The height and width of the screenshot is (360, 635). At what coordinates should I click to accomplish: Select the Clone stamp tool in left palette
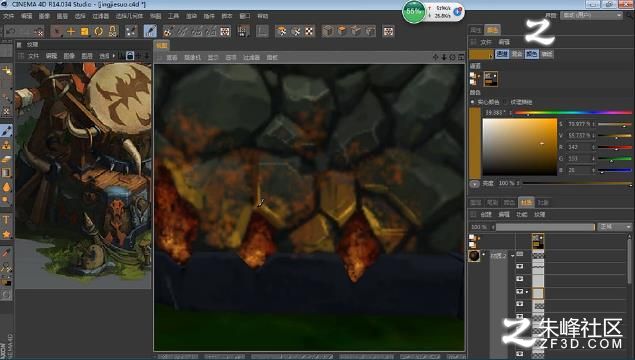6,145
